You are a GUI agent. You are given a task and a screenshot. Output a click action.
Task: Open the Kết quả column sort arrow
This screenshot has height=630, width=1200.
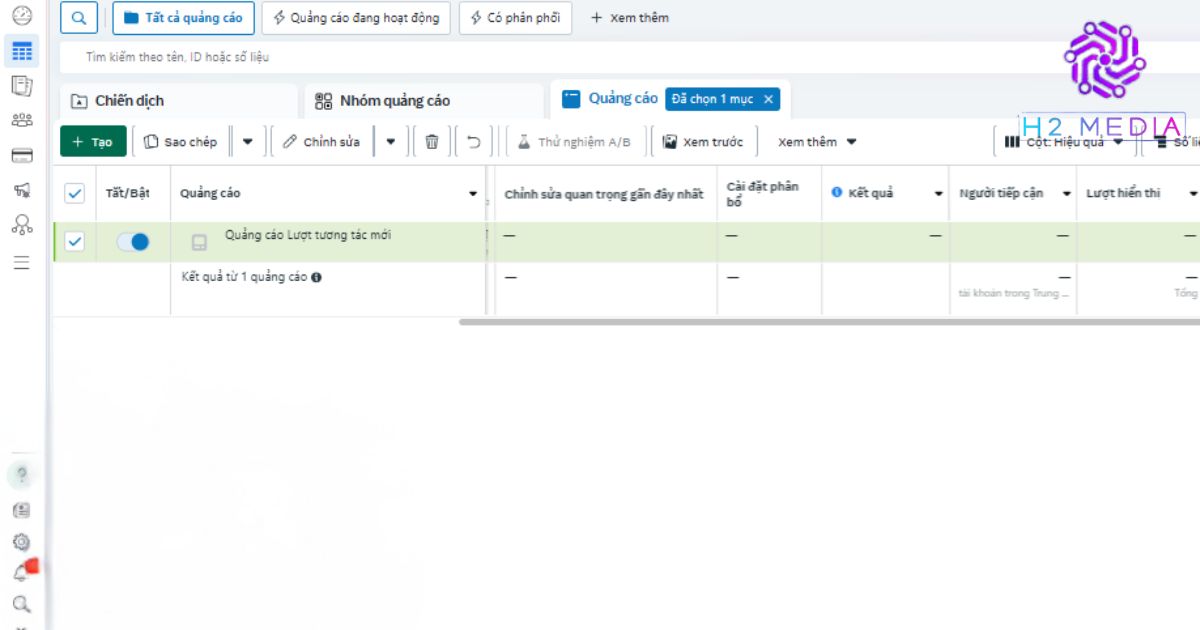point(939,194)
